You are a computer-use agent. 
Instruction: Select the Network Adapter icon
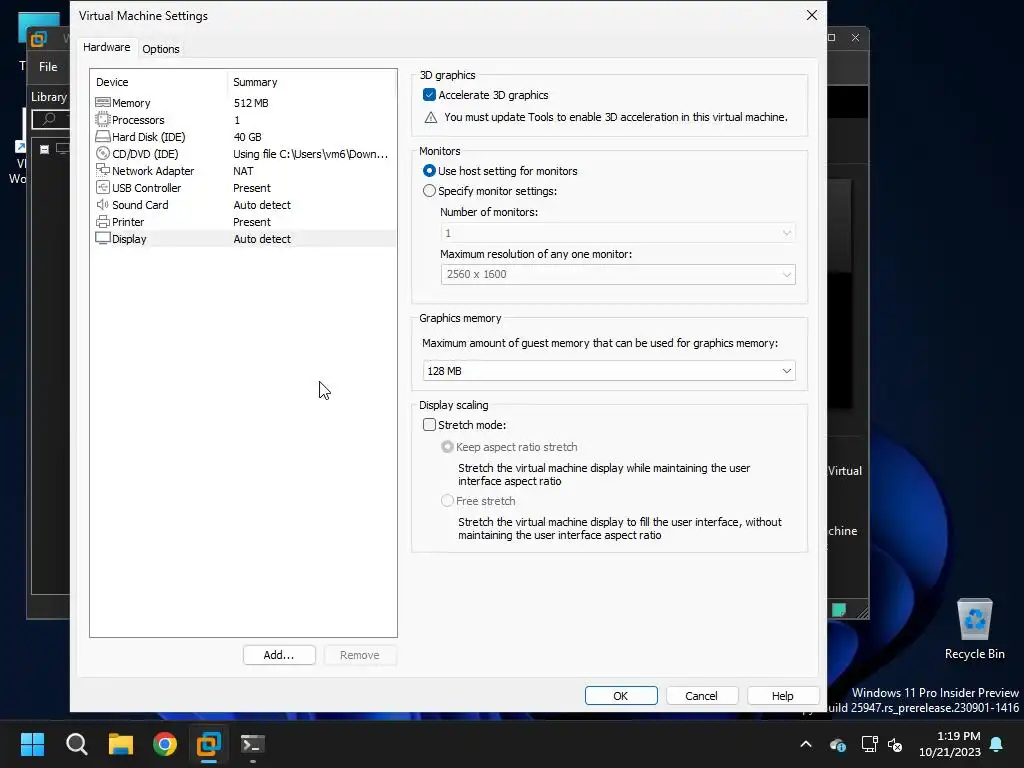click(x=103, y=170)
